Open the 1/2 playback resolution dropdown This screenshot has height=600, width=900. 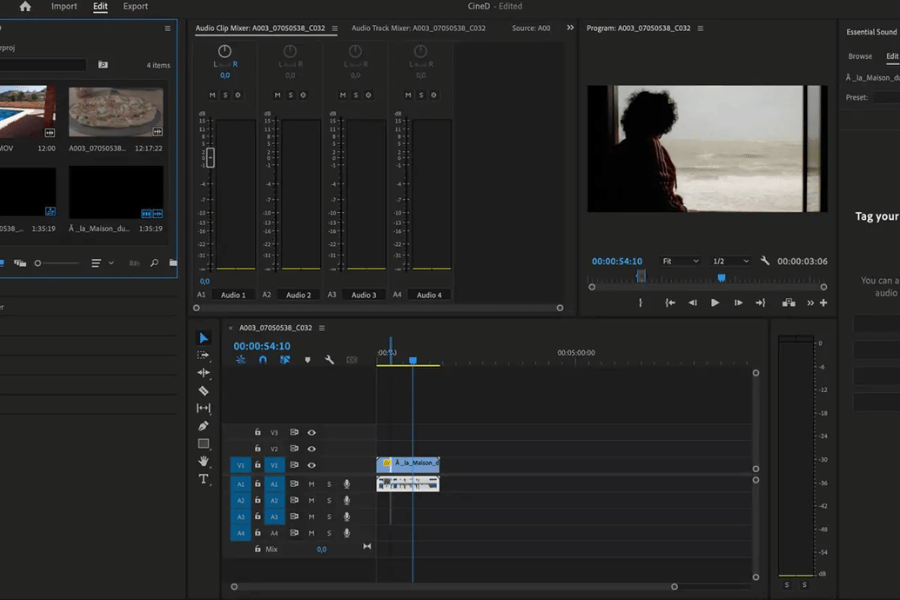[731, 261]
